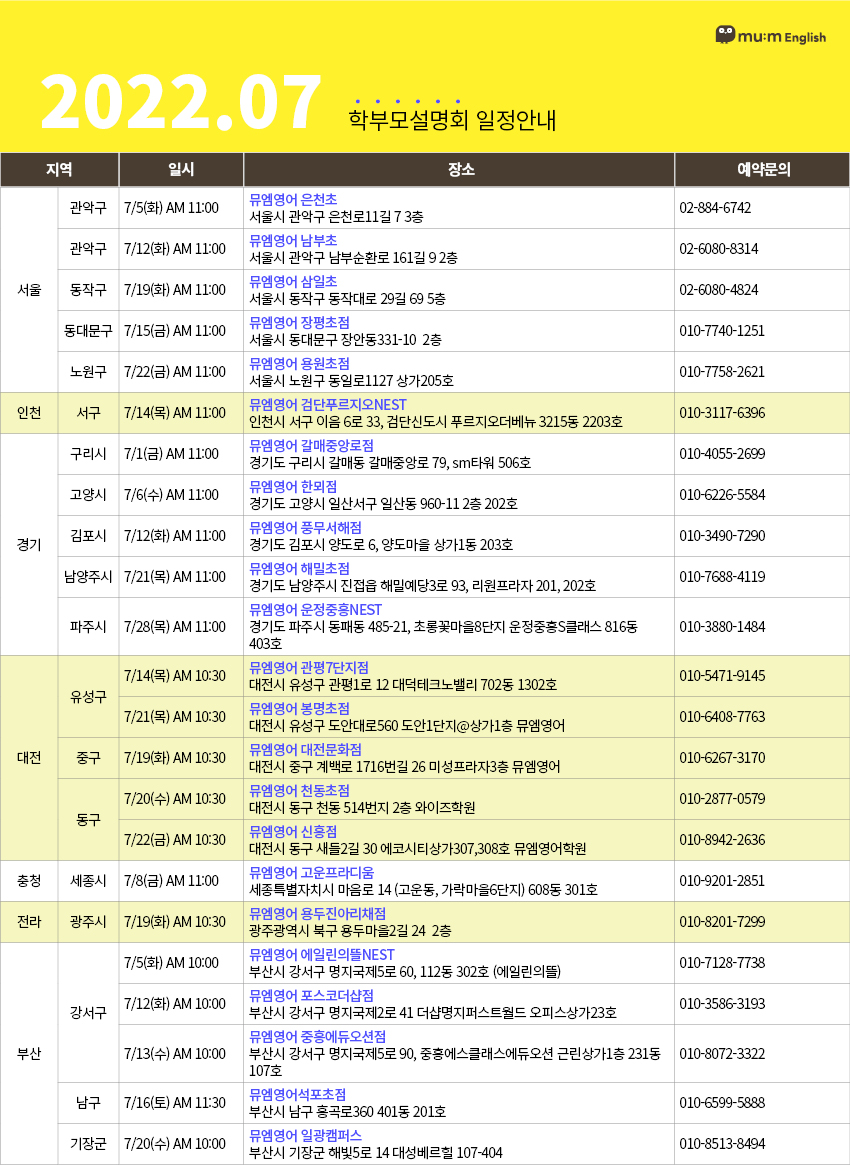This screenshot has height=1165, width=850.
Task: Open the 뮤엠영어 천동초점 link
Action: [299, 789]
